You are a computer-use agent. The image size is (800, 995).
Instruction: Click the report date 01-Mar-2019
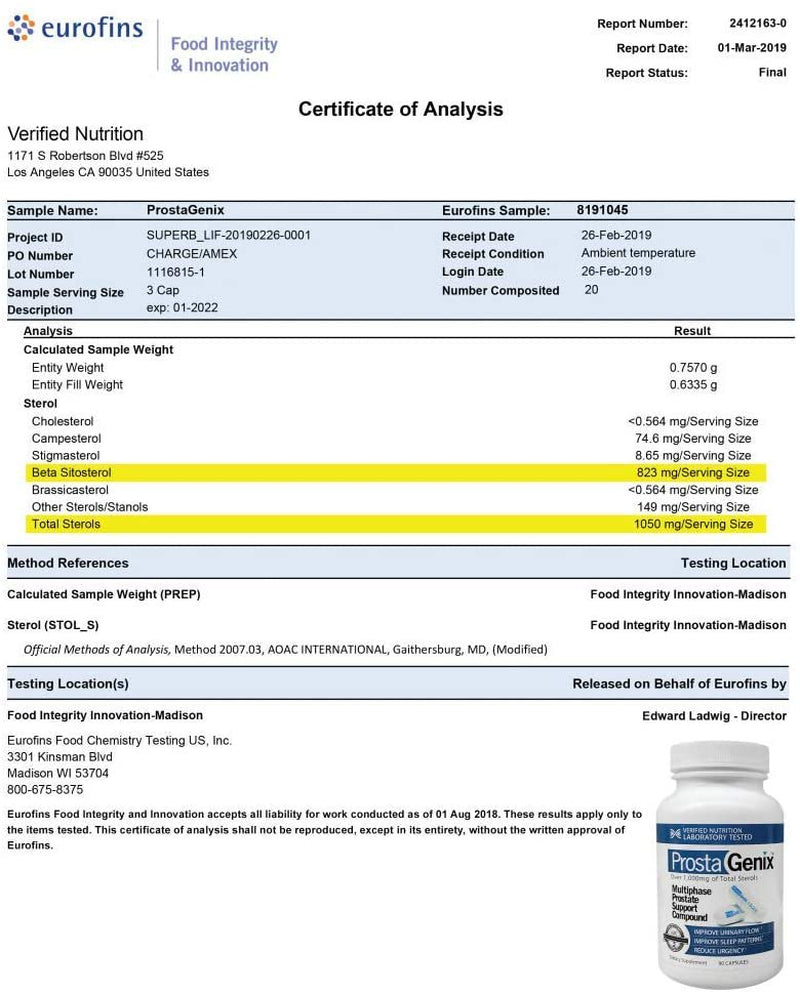(x=751, y=48)
